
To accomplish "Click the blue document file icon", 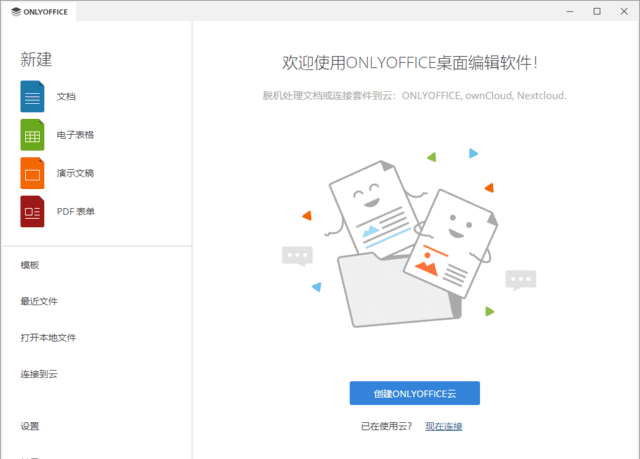I will coord(32,96).
